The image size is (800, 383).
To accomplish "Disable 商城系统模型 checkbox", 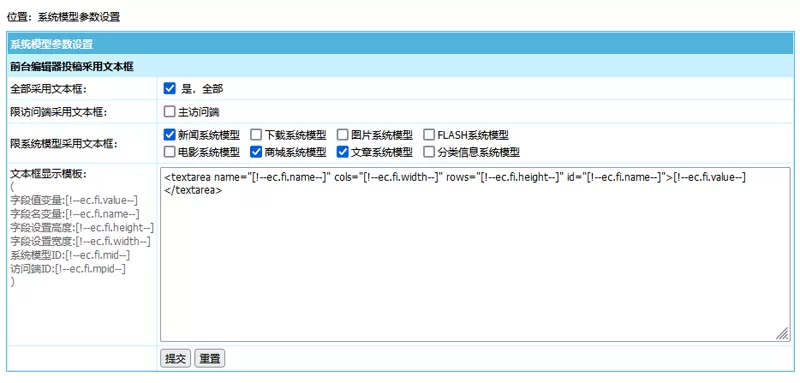I will tap(256, 151).
